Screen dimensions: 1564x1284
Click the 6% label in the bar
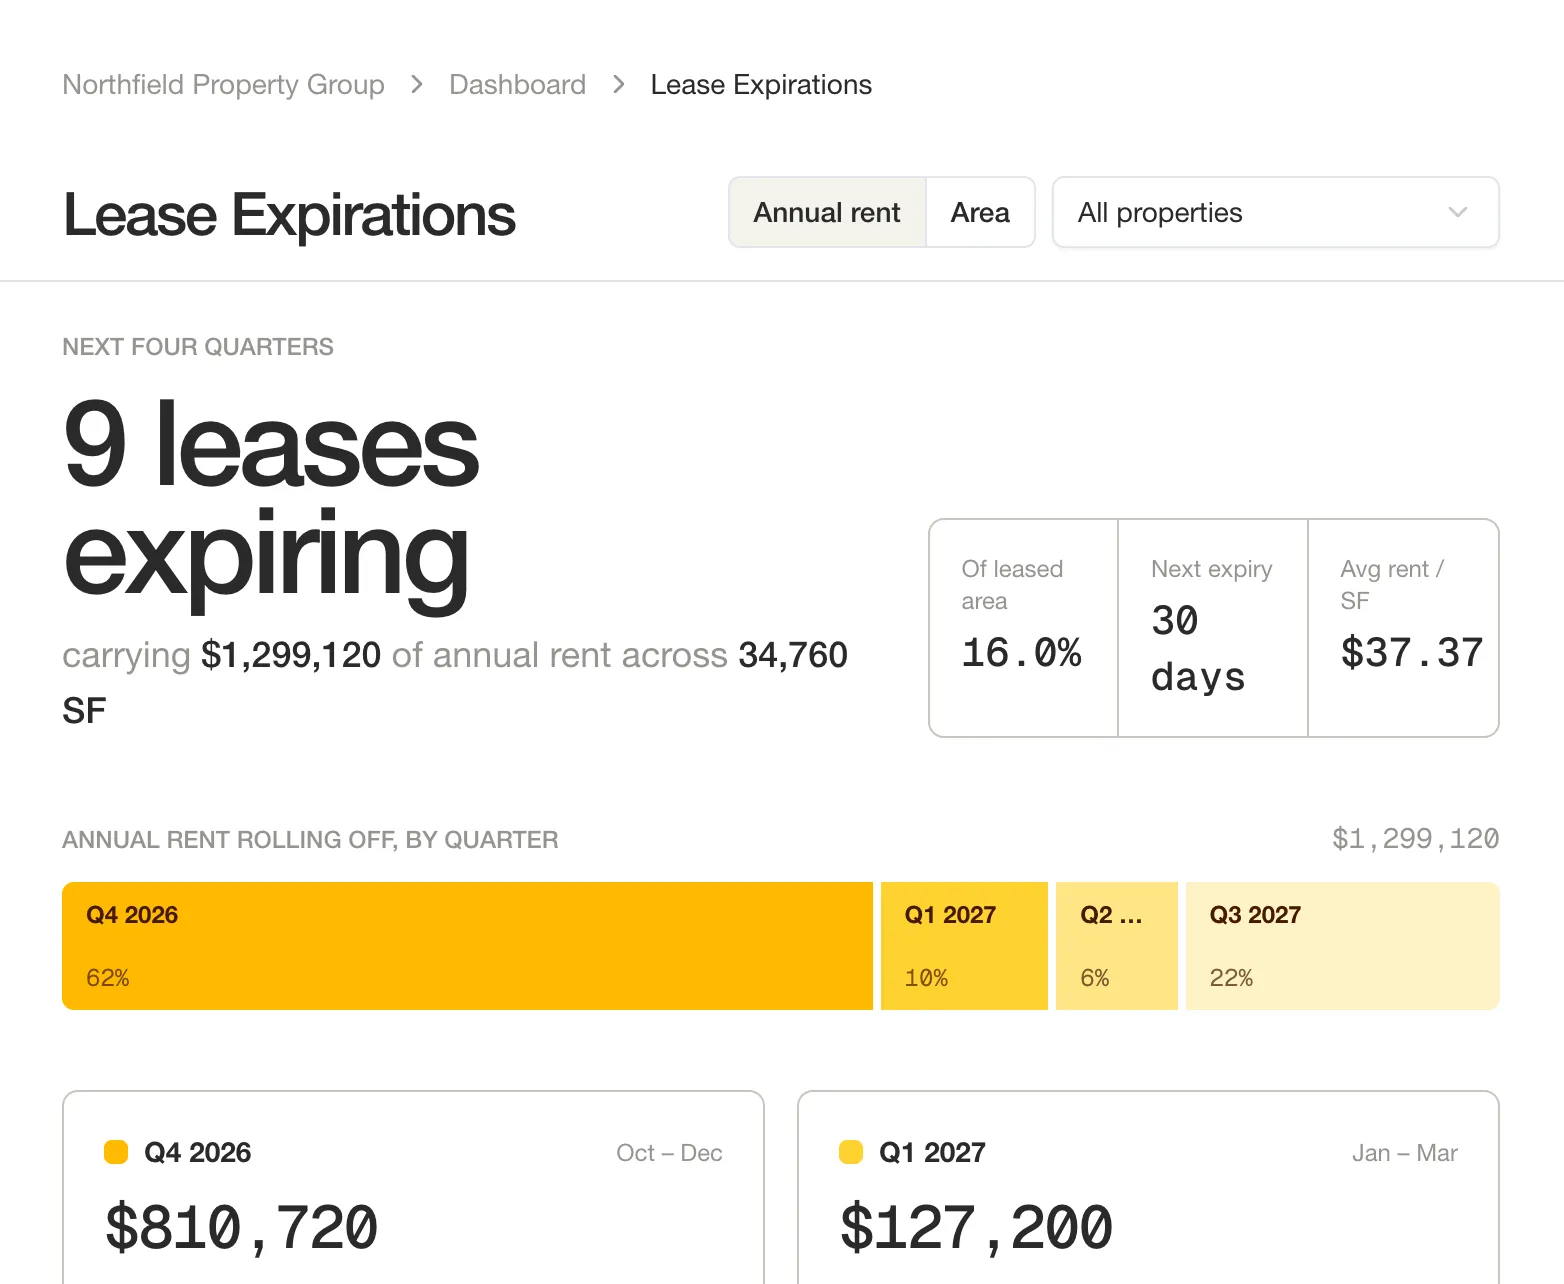[x=1095, y=978]
